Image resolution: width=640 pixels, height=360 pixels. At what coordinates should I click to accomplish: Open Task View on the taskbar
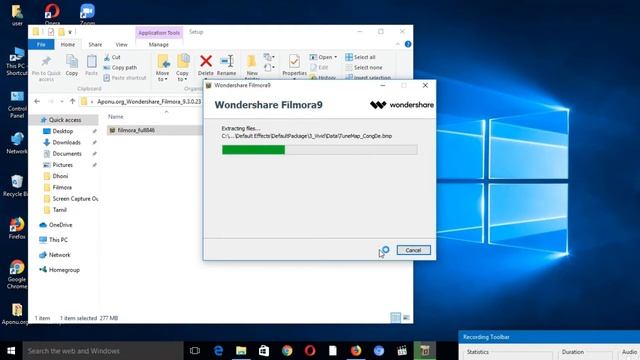click(195, 351)
